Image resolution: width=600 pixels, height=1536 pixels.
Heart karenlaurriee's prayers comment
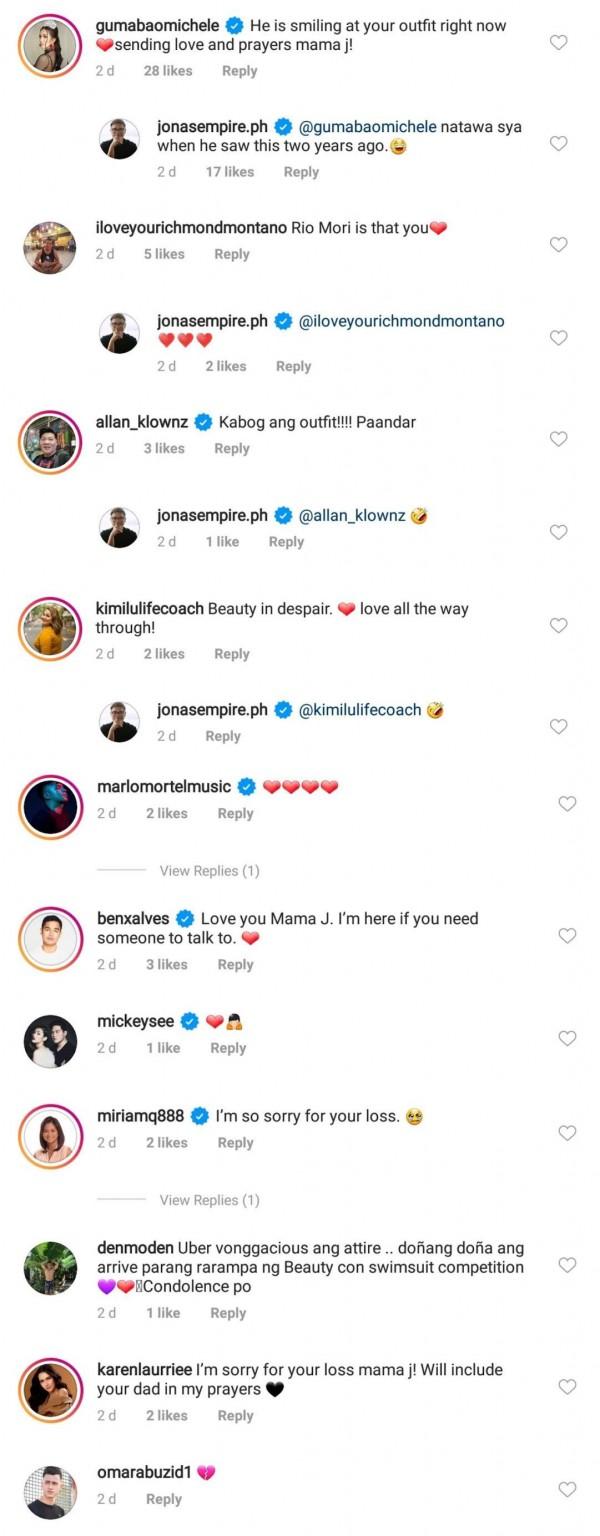567,1387
